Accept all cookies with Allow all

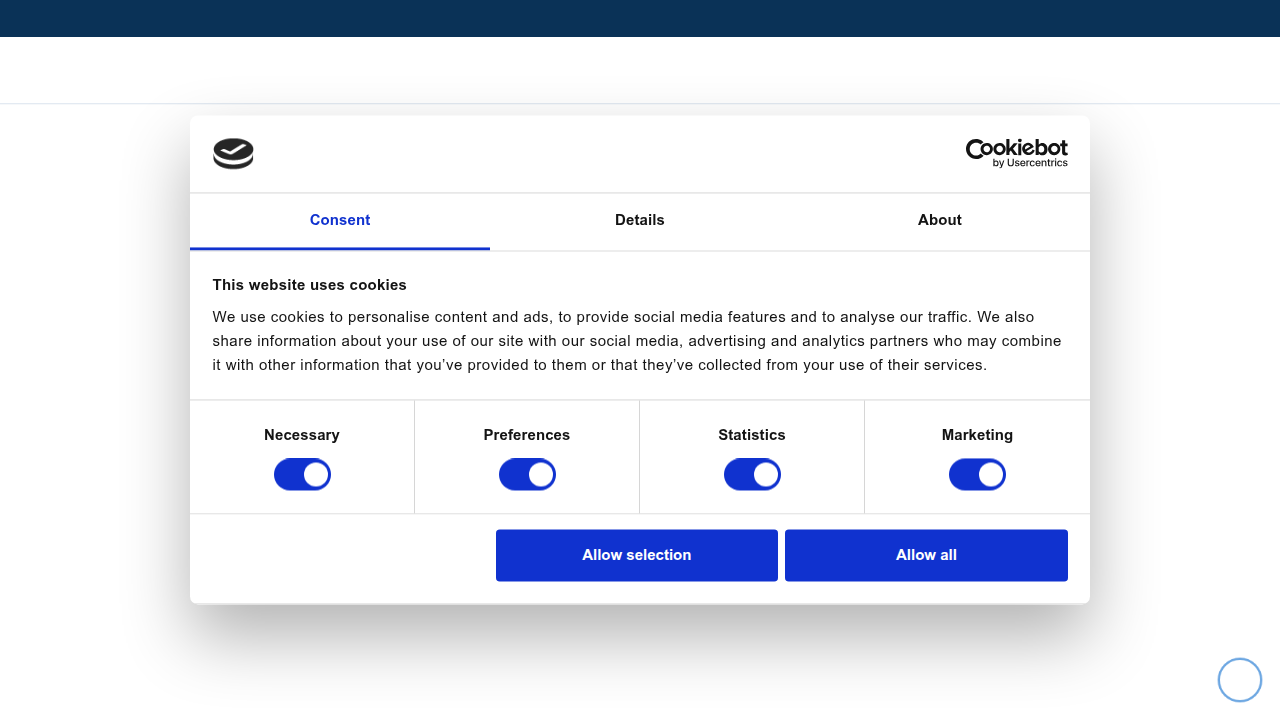coord(926,555)
